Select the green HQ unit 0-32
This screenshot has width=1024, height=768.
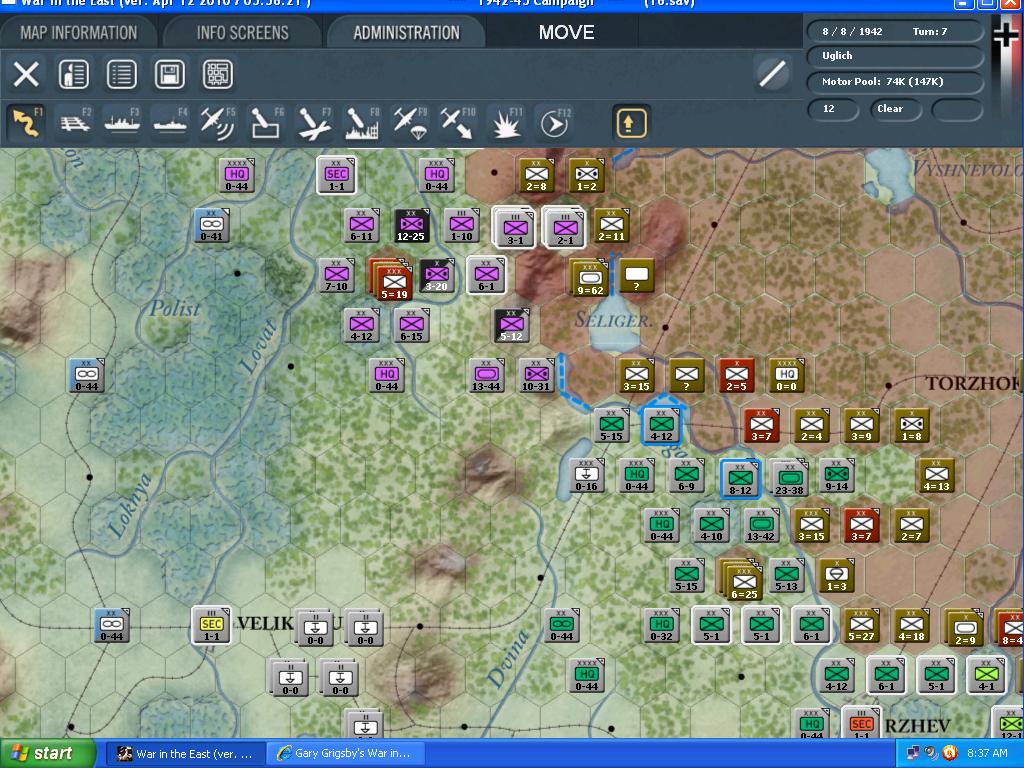click(x=661, y=626)
